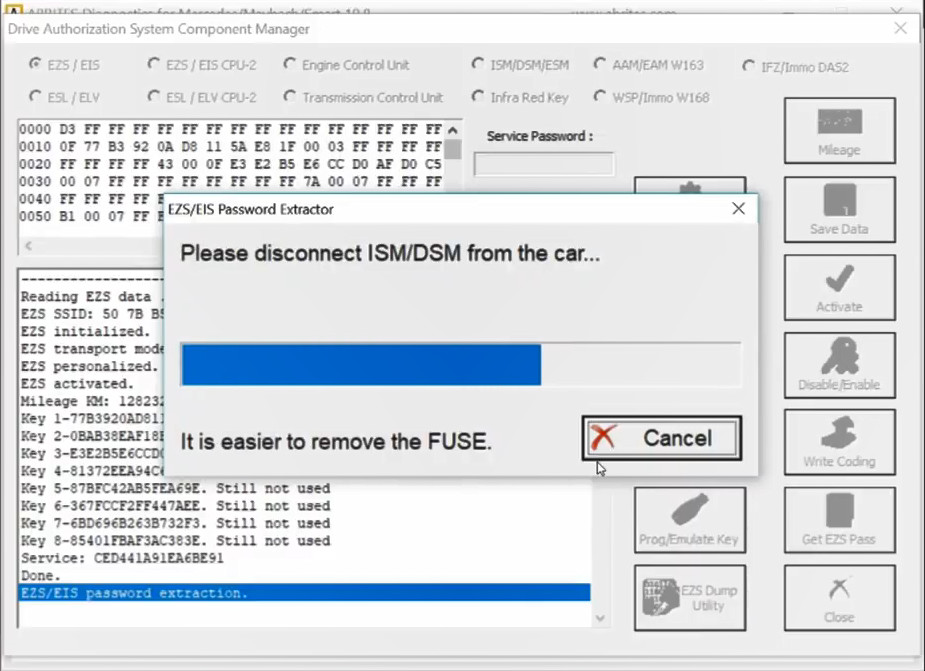Click the hex dump scroll left arrow
Image resolution: width=925 pixels, height=671 pixels.
click(x=28, y=246)
